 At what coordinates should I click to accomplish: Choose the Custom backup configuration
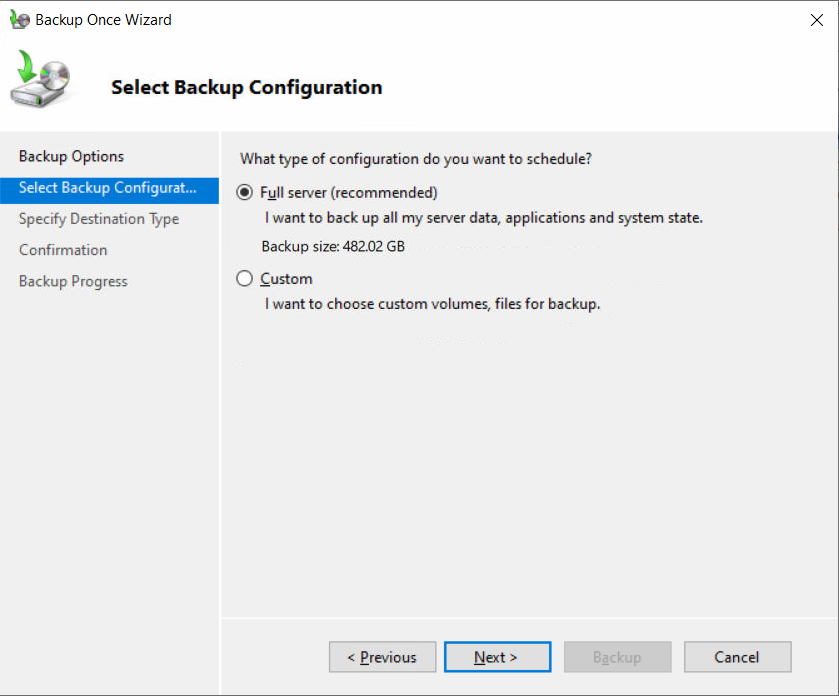244,279
